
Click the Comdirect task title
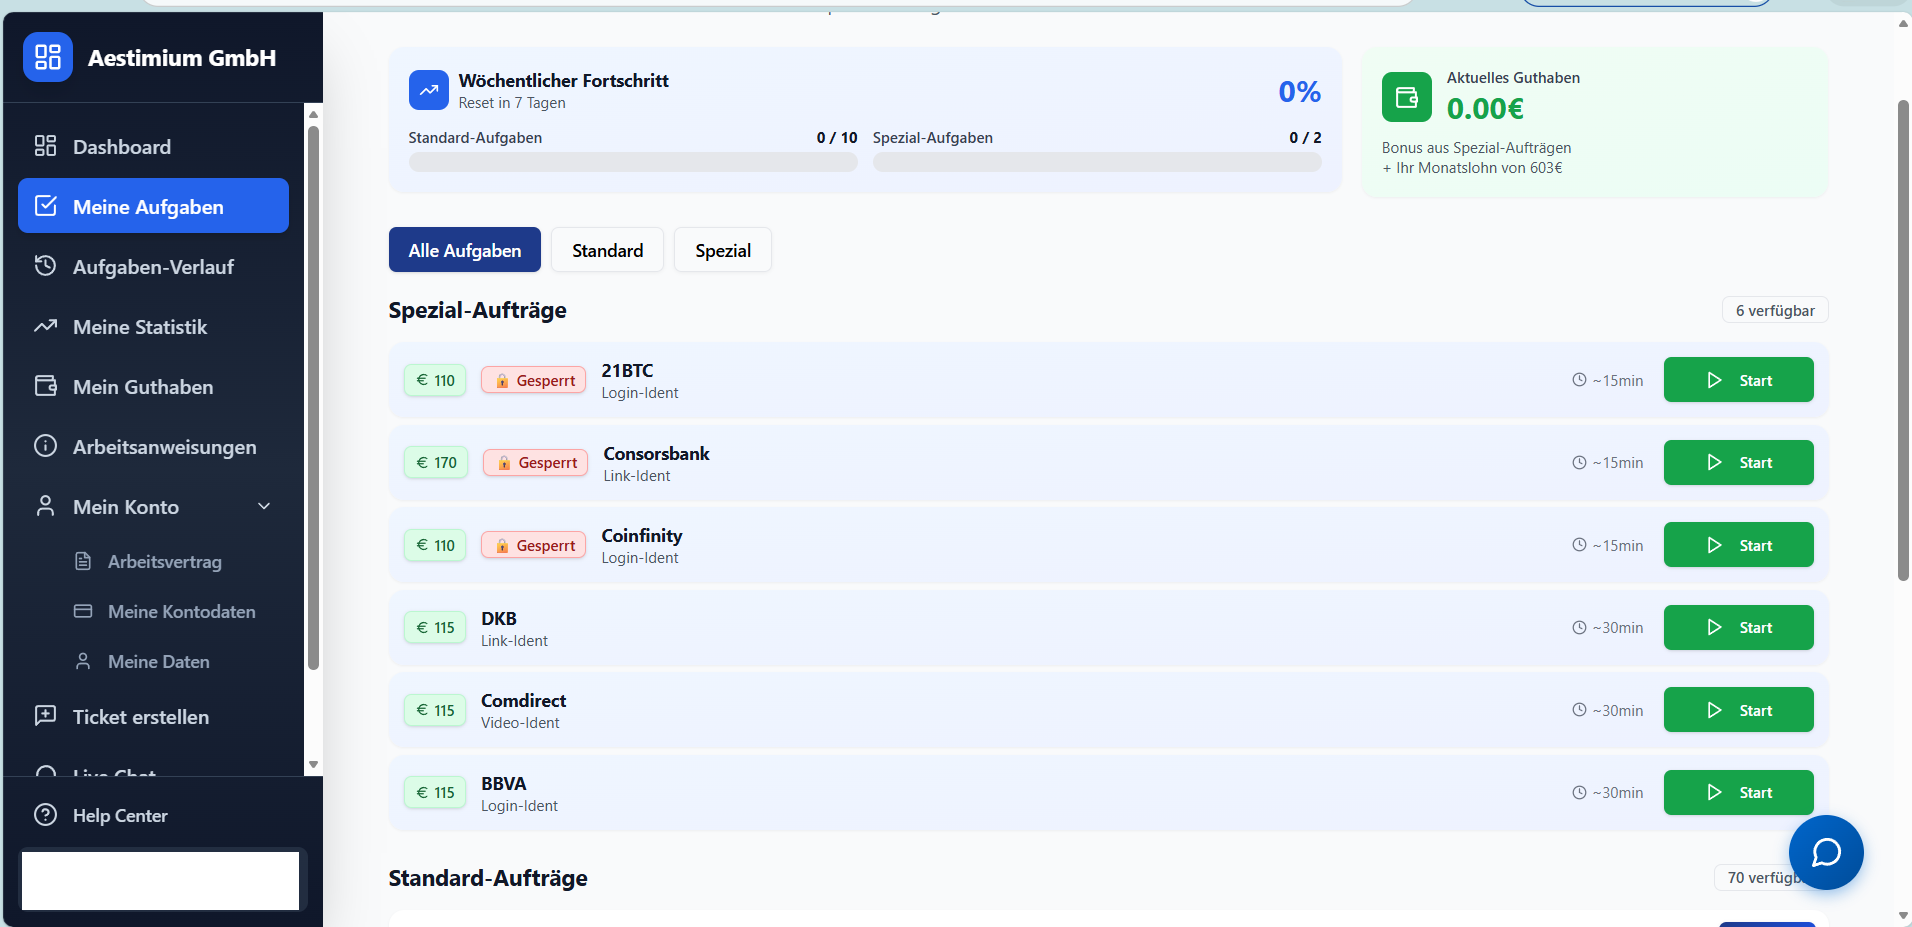pyautogui.click(x=523, y=700)
